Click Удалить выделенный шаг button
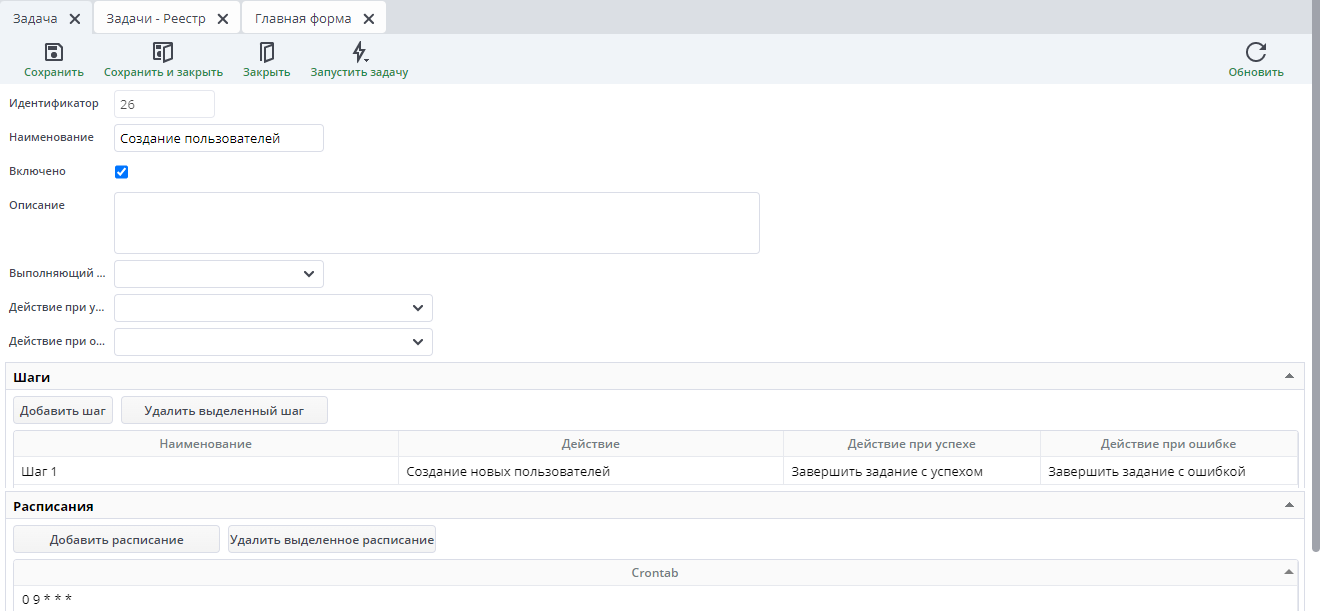This screenshot has width=1320, height=611. (x=224, y=410)
